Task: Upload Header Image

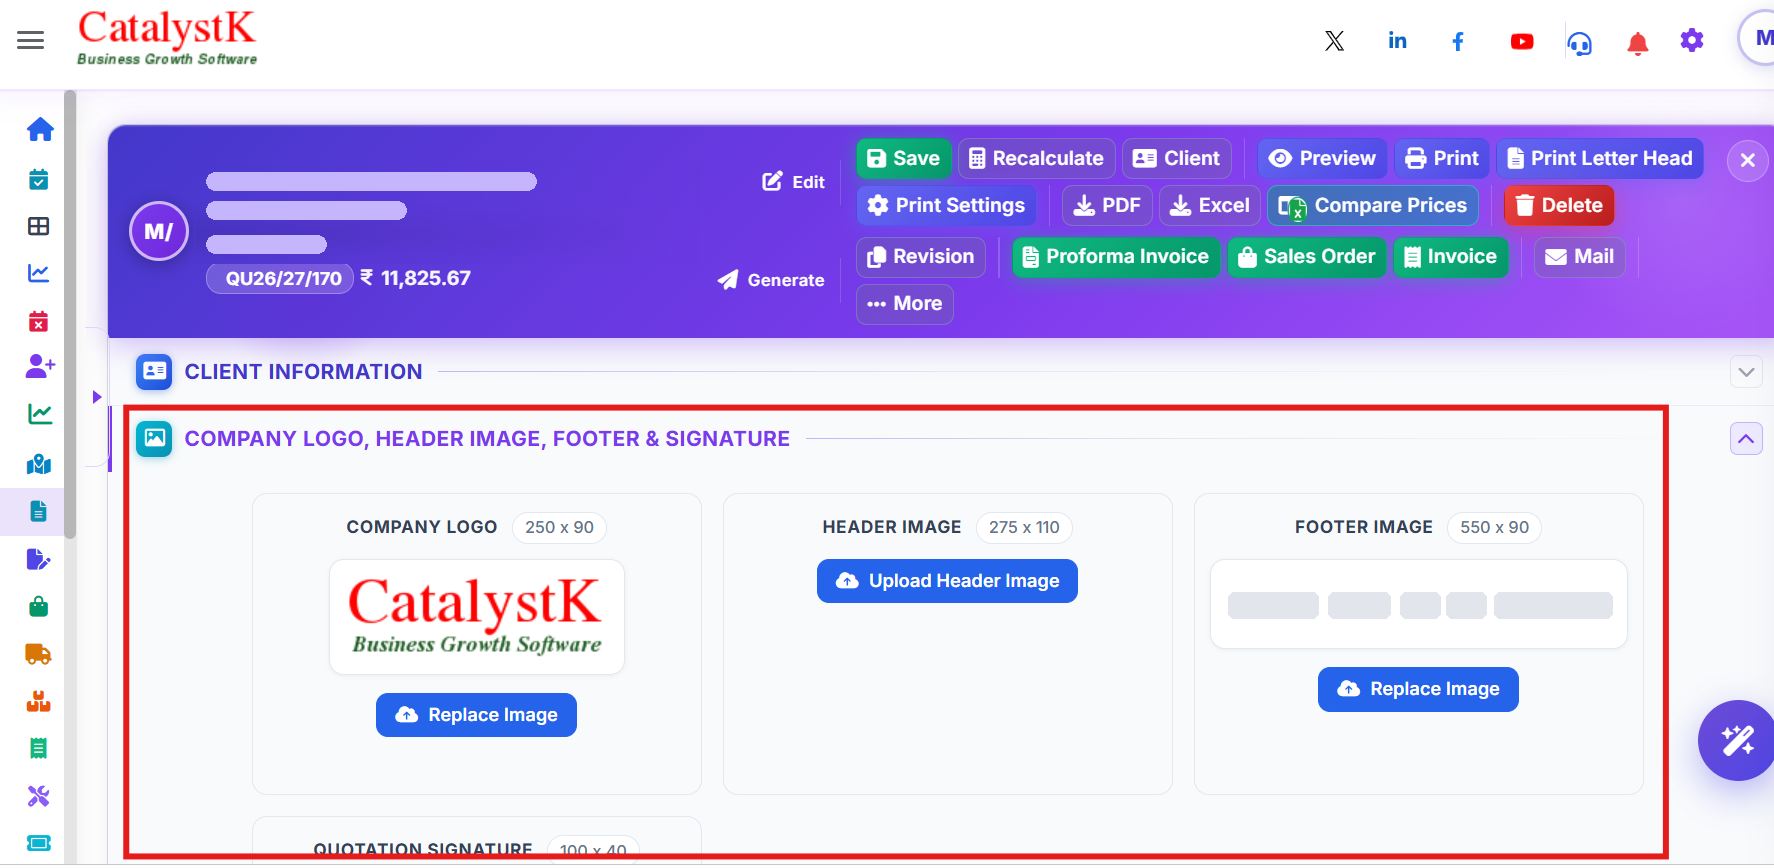Action: [947, 581]
